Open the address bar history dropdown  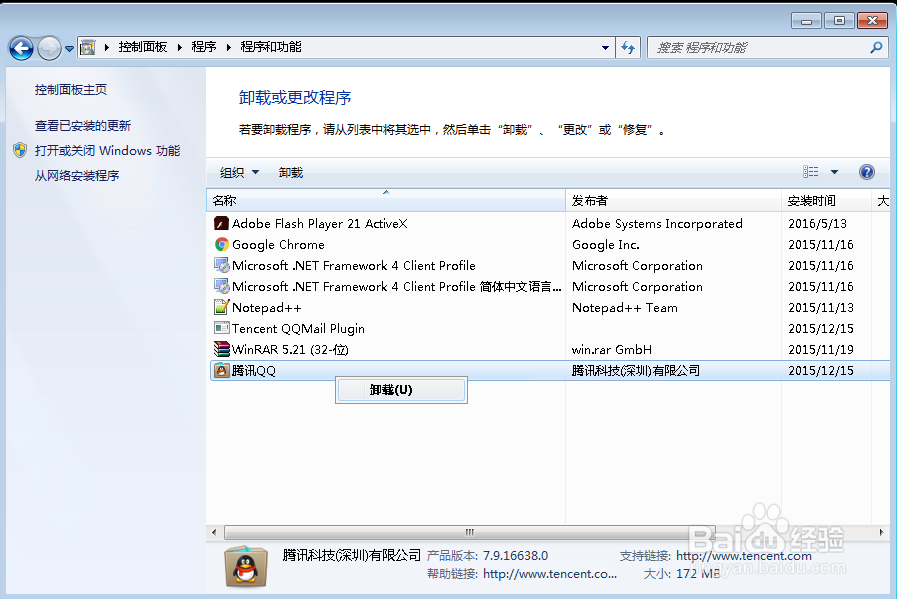tap(605, 48)
